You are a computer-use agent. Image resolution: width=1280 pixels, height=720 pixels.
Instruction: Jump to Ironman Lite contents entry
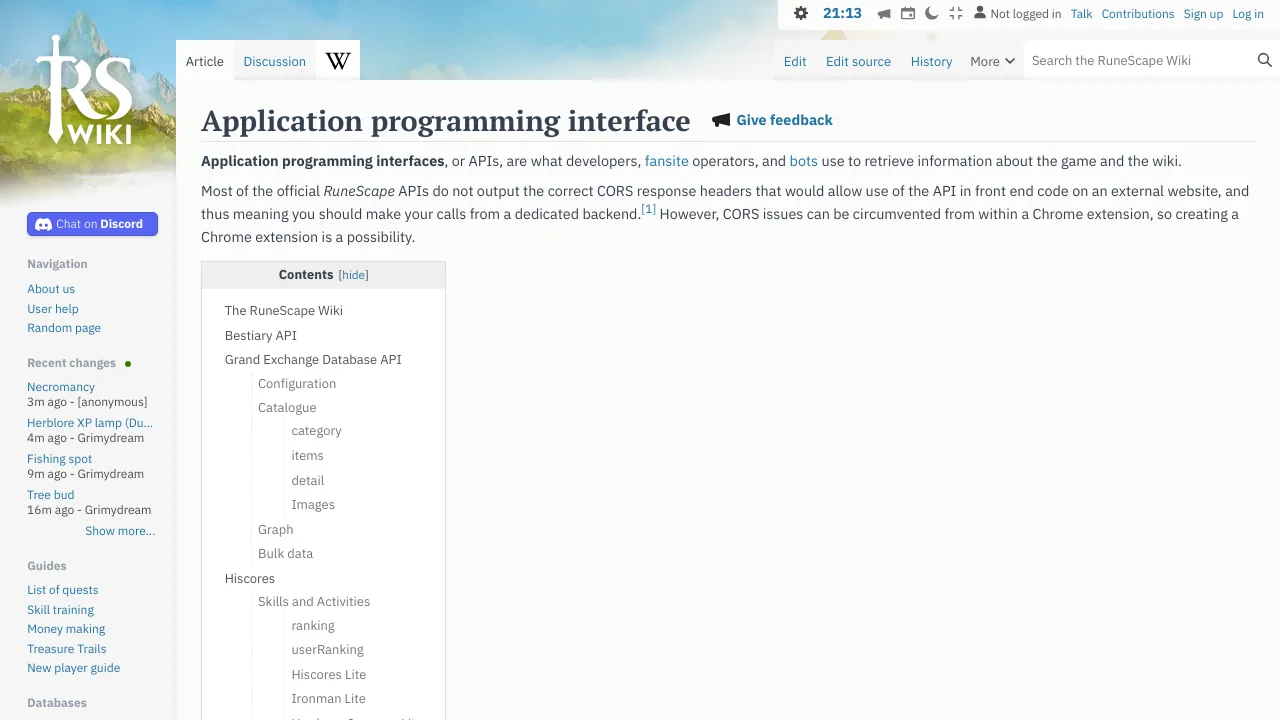point(329,699)
